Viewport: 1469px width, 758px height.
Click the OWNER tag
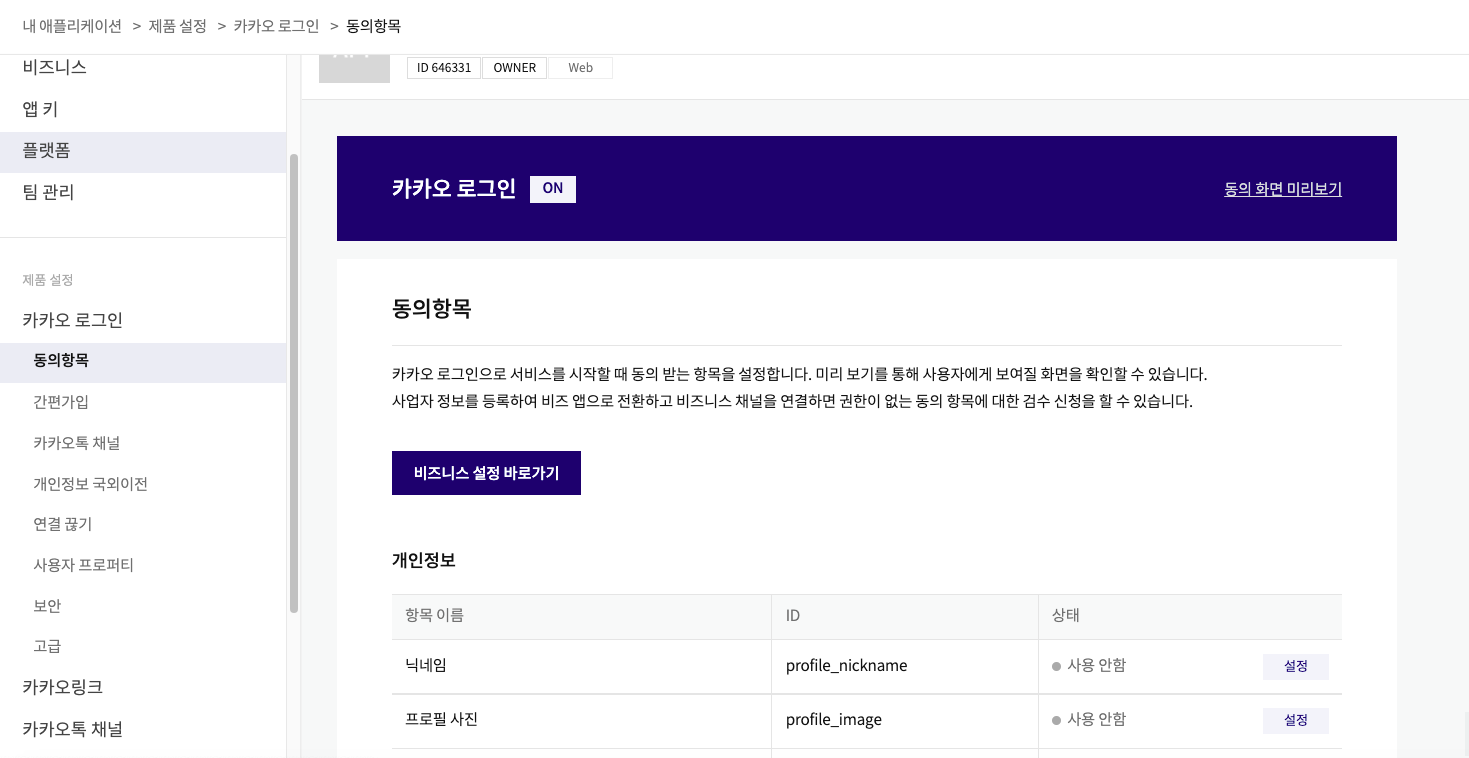coord(515,68)
